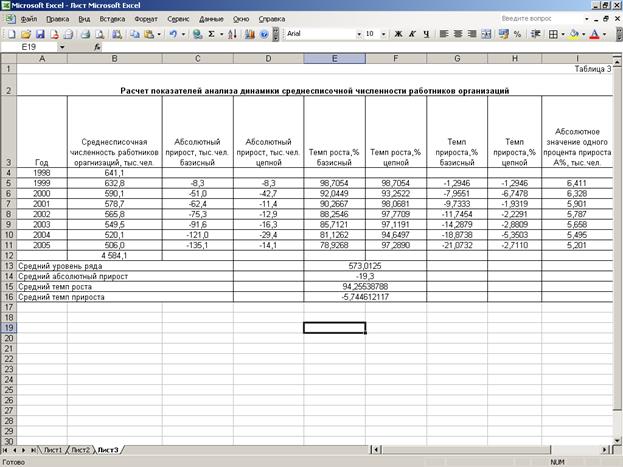Click the Средний темп роста label cell
Image resolution: width=623 pixels, height=467 pixels.
[125, 287]
